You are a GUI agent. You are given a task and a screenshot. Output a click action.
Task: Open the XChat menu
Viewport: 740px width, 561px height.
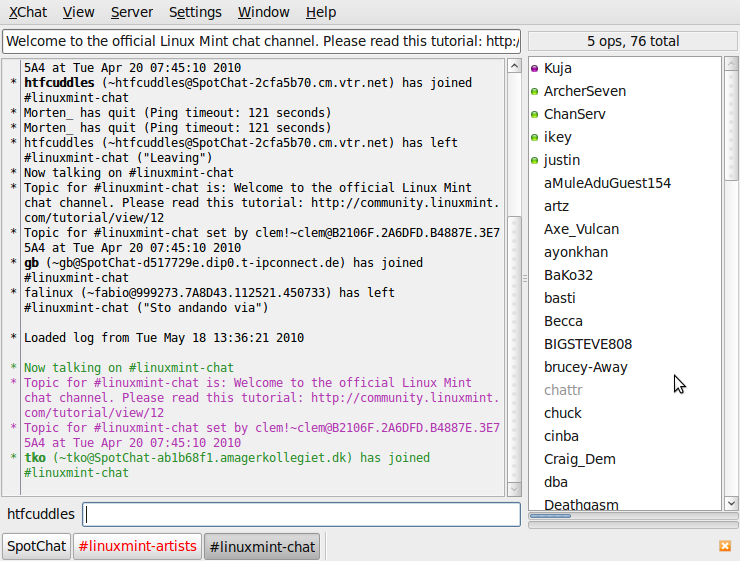click(x=28, y=12)
